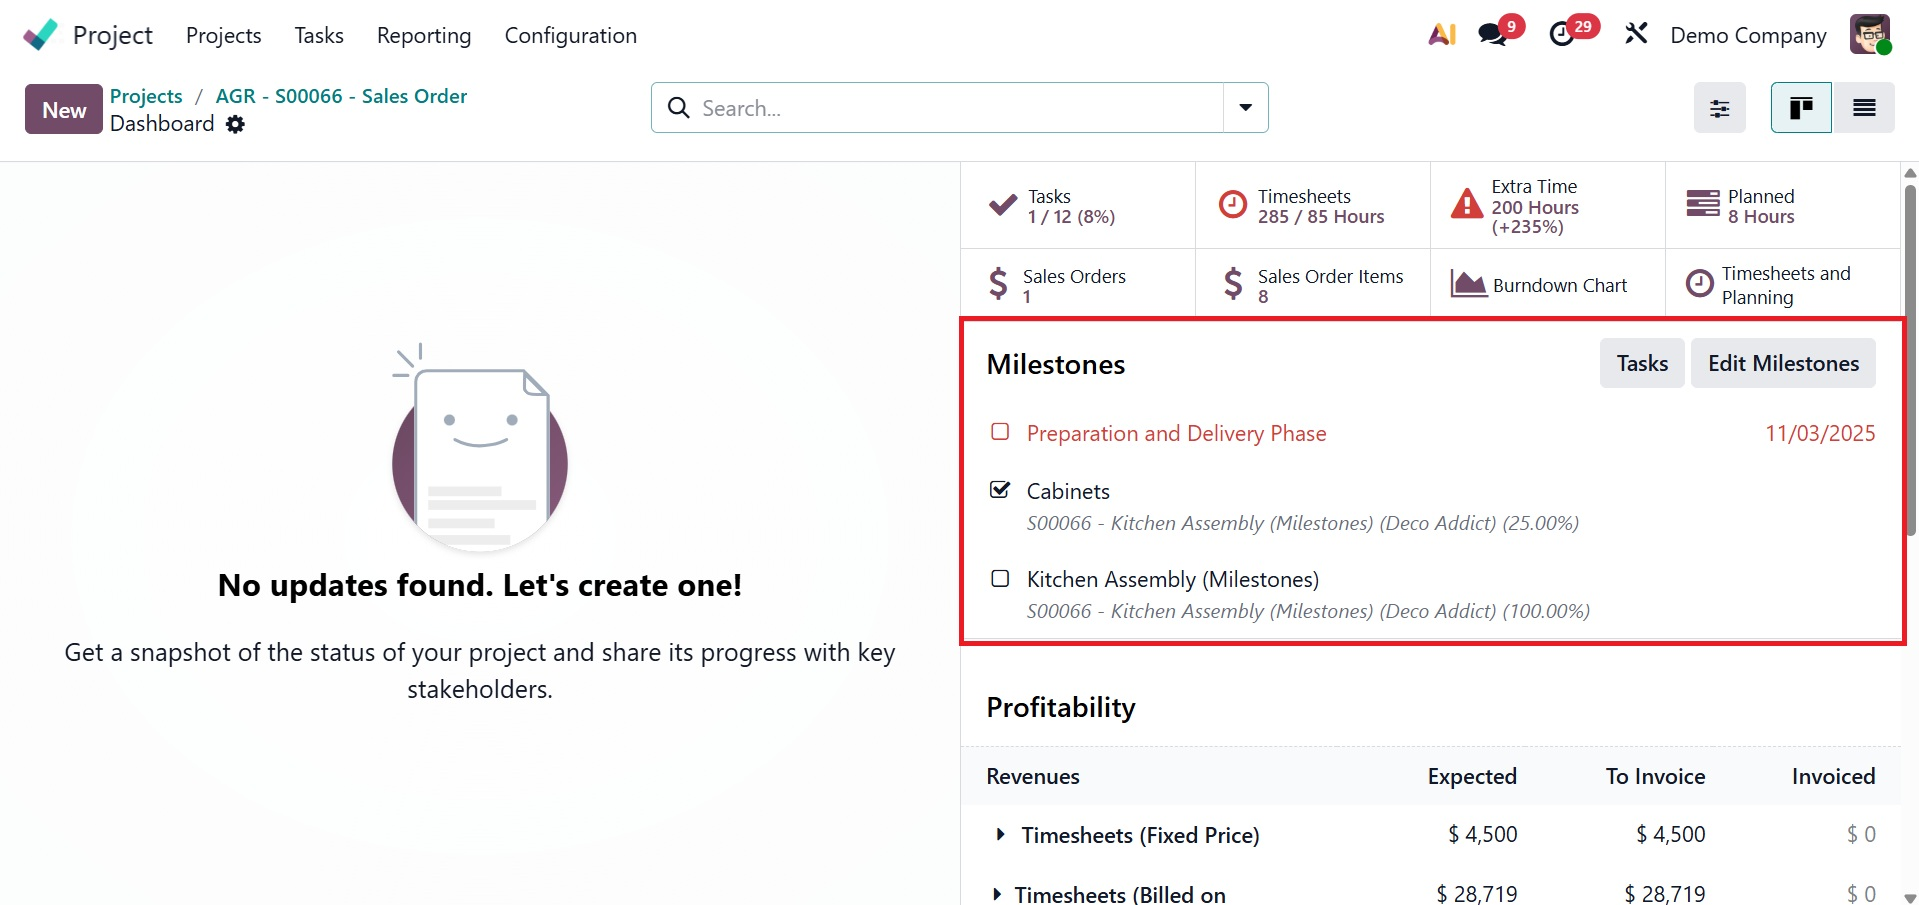Click the Edit Milestones button
The height and width of the screenshot is (905, 1919).
(1783, 363)
